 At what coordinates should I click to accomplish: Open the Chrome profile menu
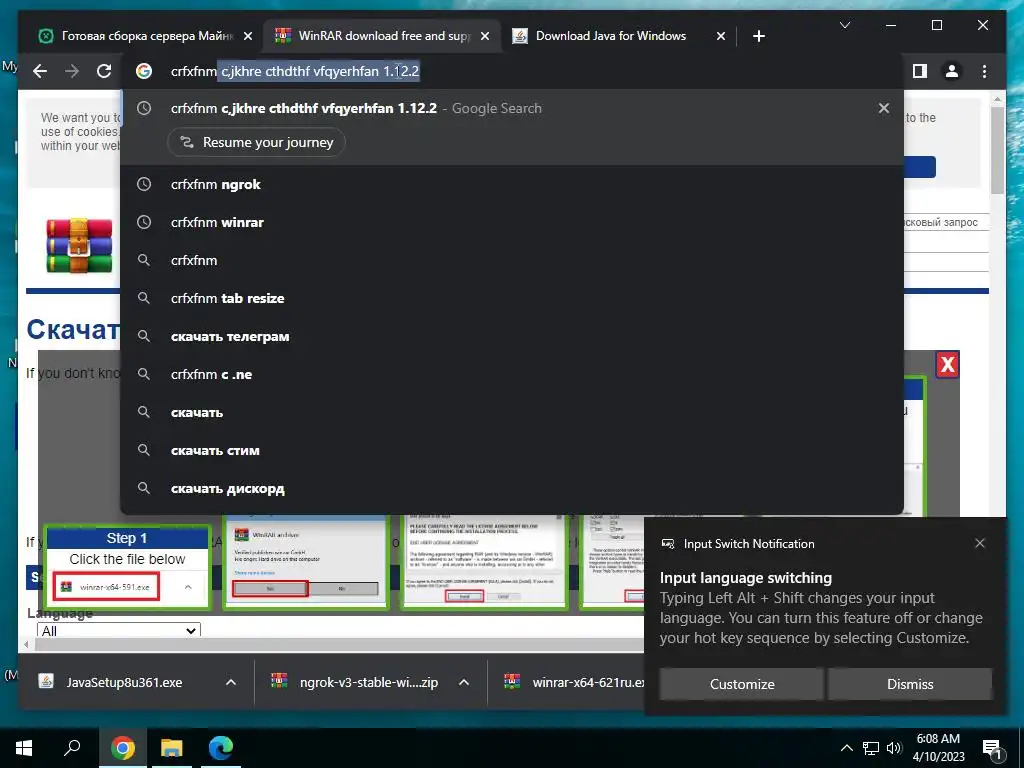coord(952,71)
